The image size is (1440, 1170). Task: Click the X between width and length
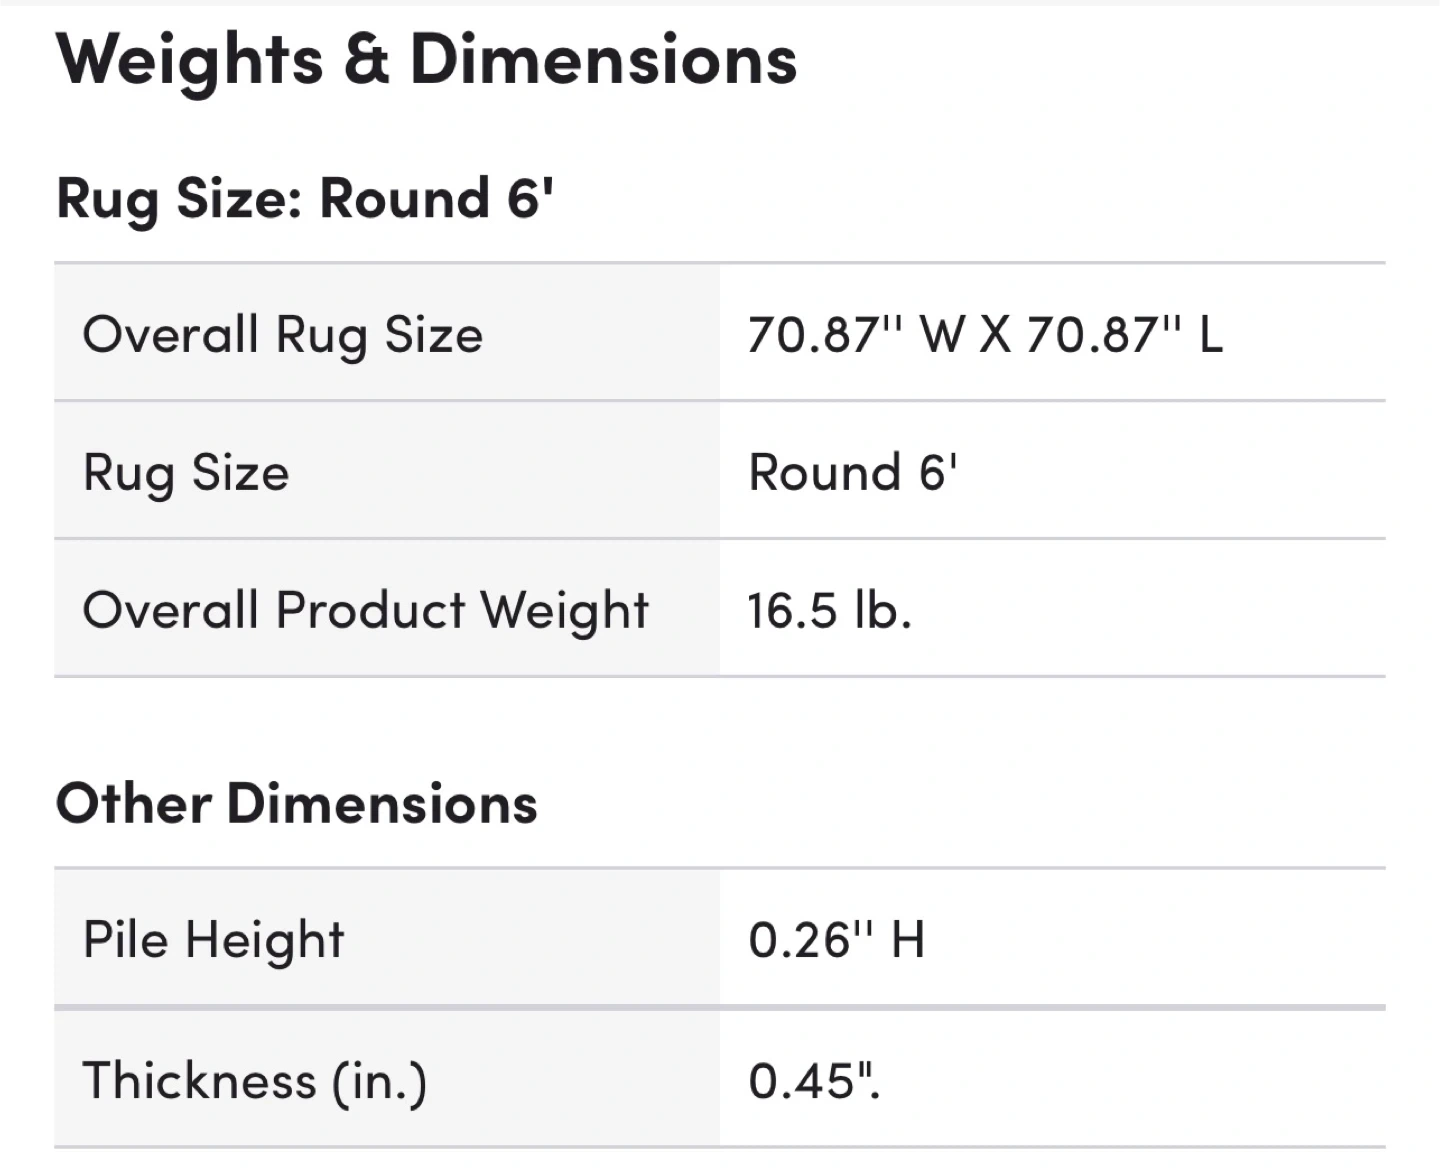tap(995, 334)
